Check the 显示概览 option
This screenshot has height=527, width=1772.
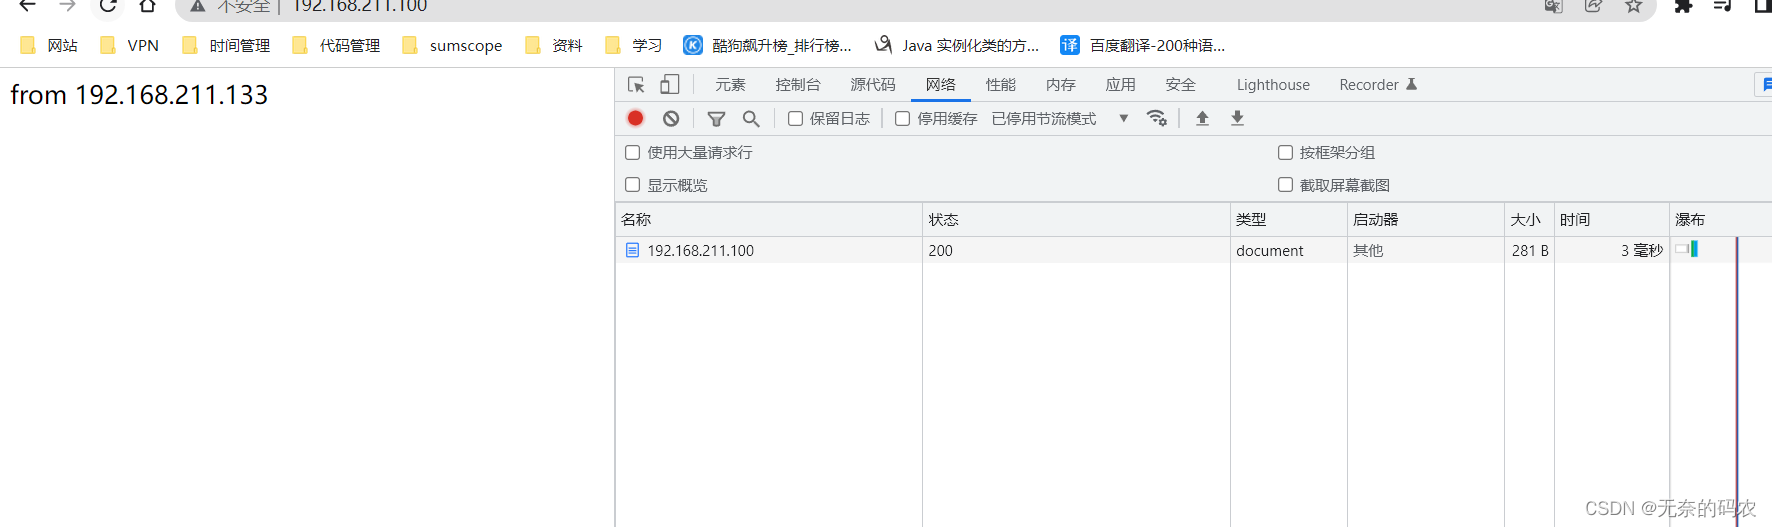pos(632,185)
